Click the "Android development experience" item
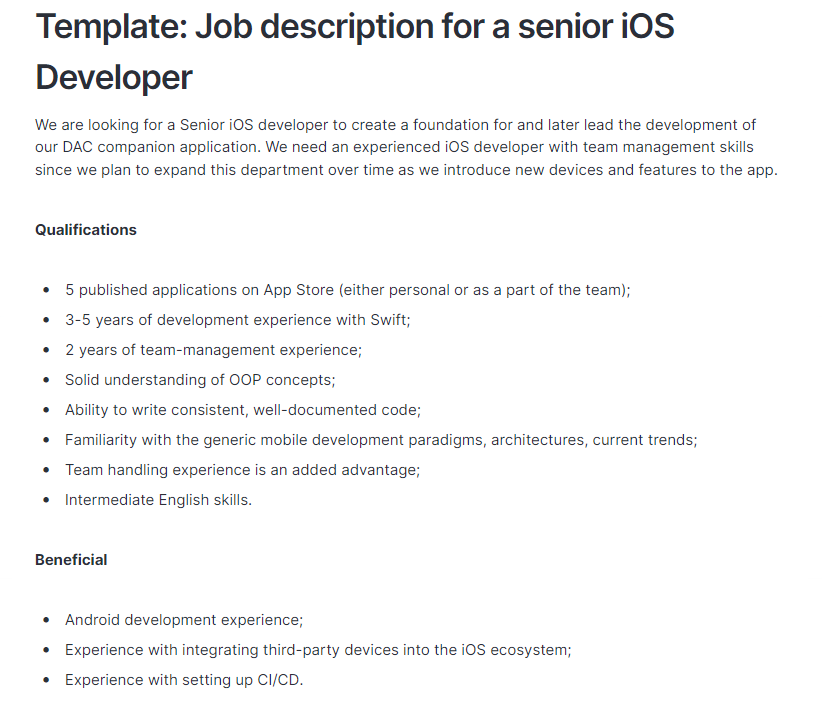This screenshot has width=822, height=701. click(x=184, y=620)
